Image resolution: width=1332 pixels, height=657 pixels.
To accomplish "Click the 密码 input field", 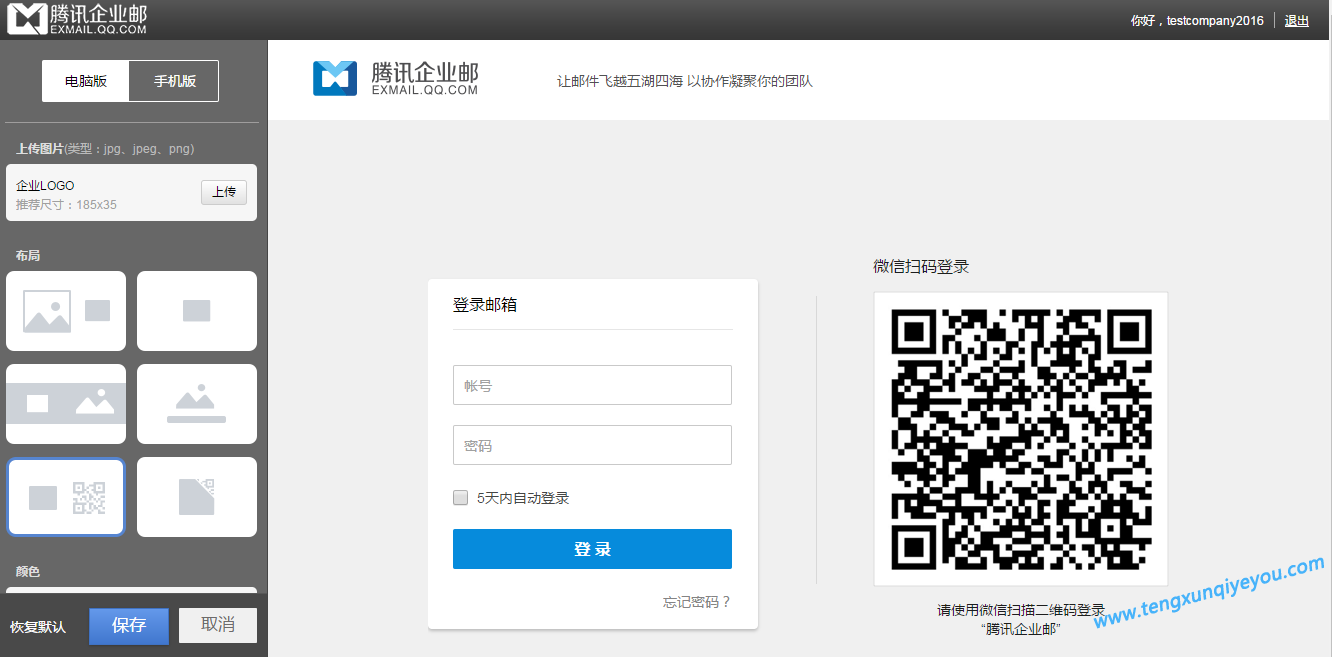I will click(592, 445).
